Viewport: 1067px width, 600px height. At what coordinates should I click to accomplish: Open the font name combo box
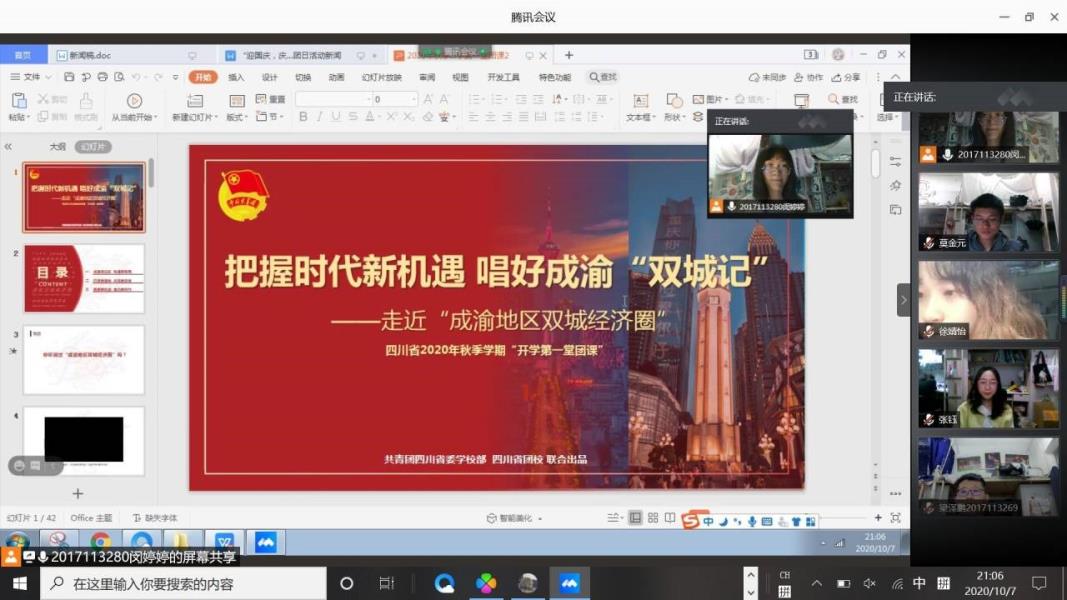point(333,99)
